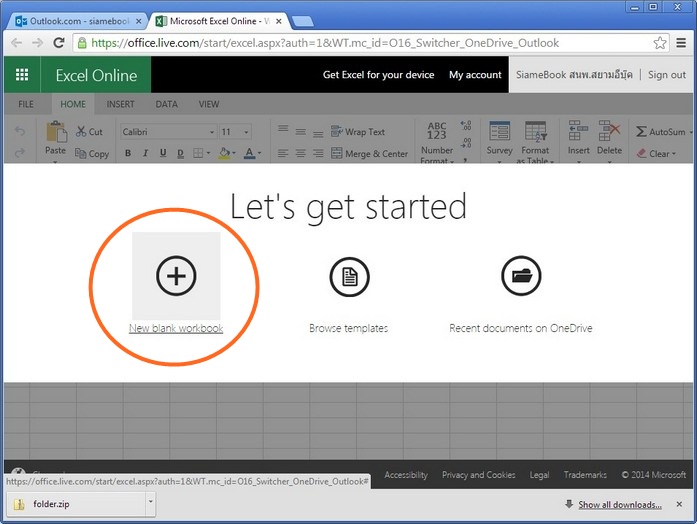Open the My account link

[x=475, y=75]
